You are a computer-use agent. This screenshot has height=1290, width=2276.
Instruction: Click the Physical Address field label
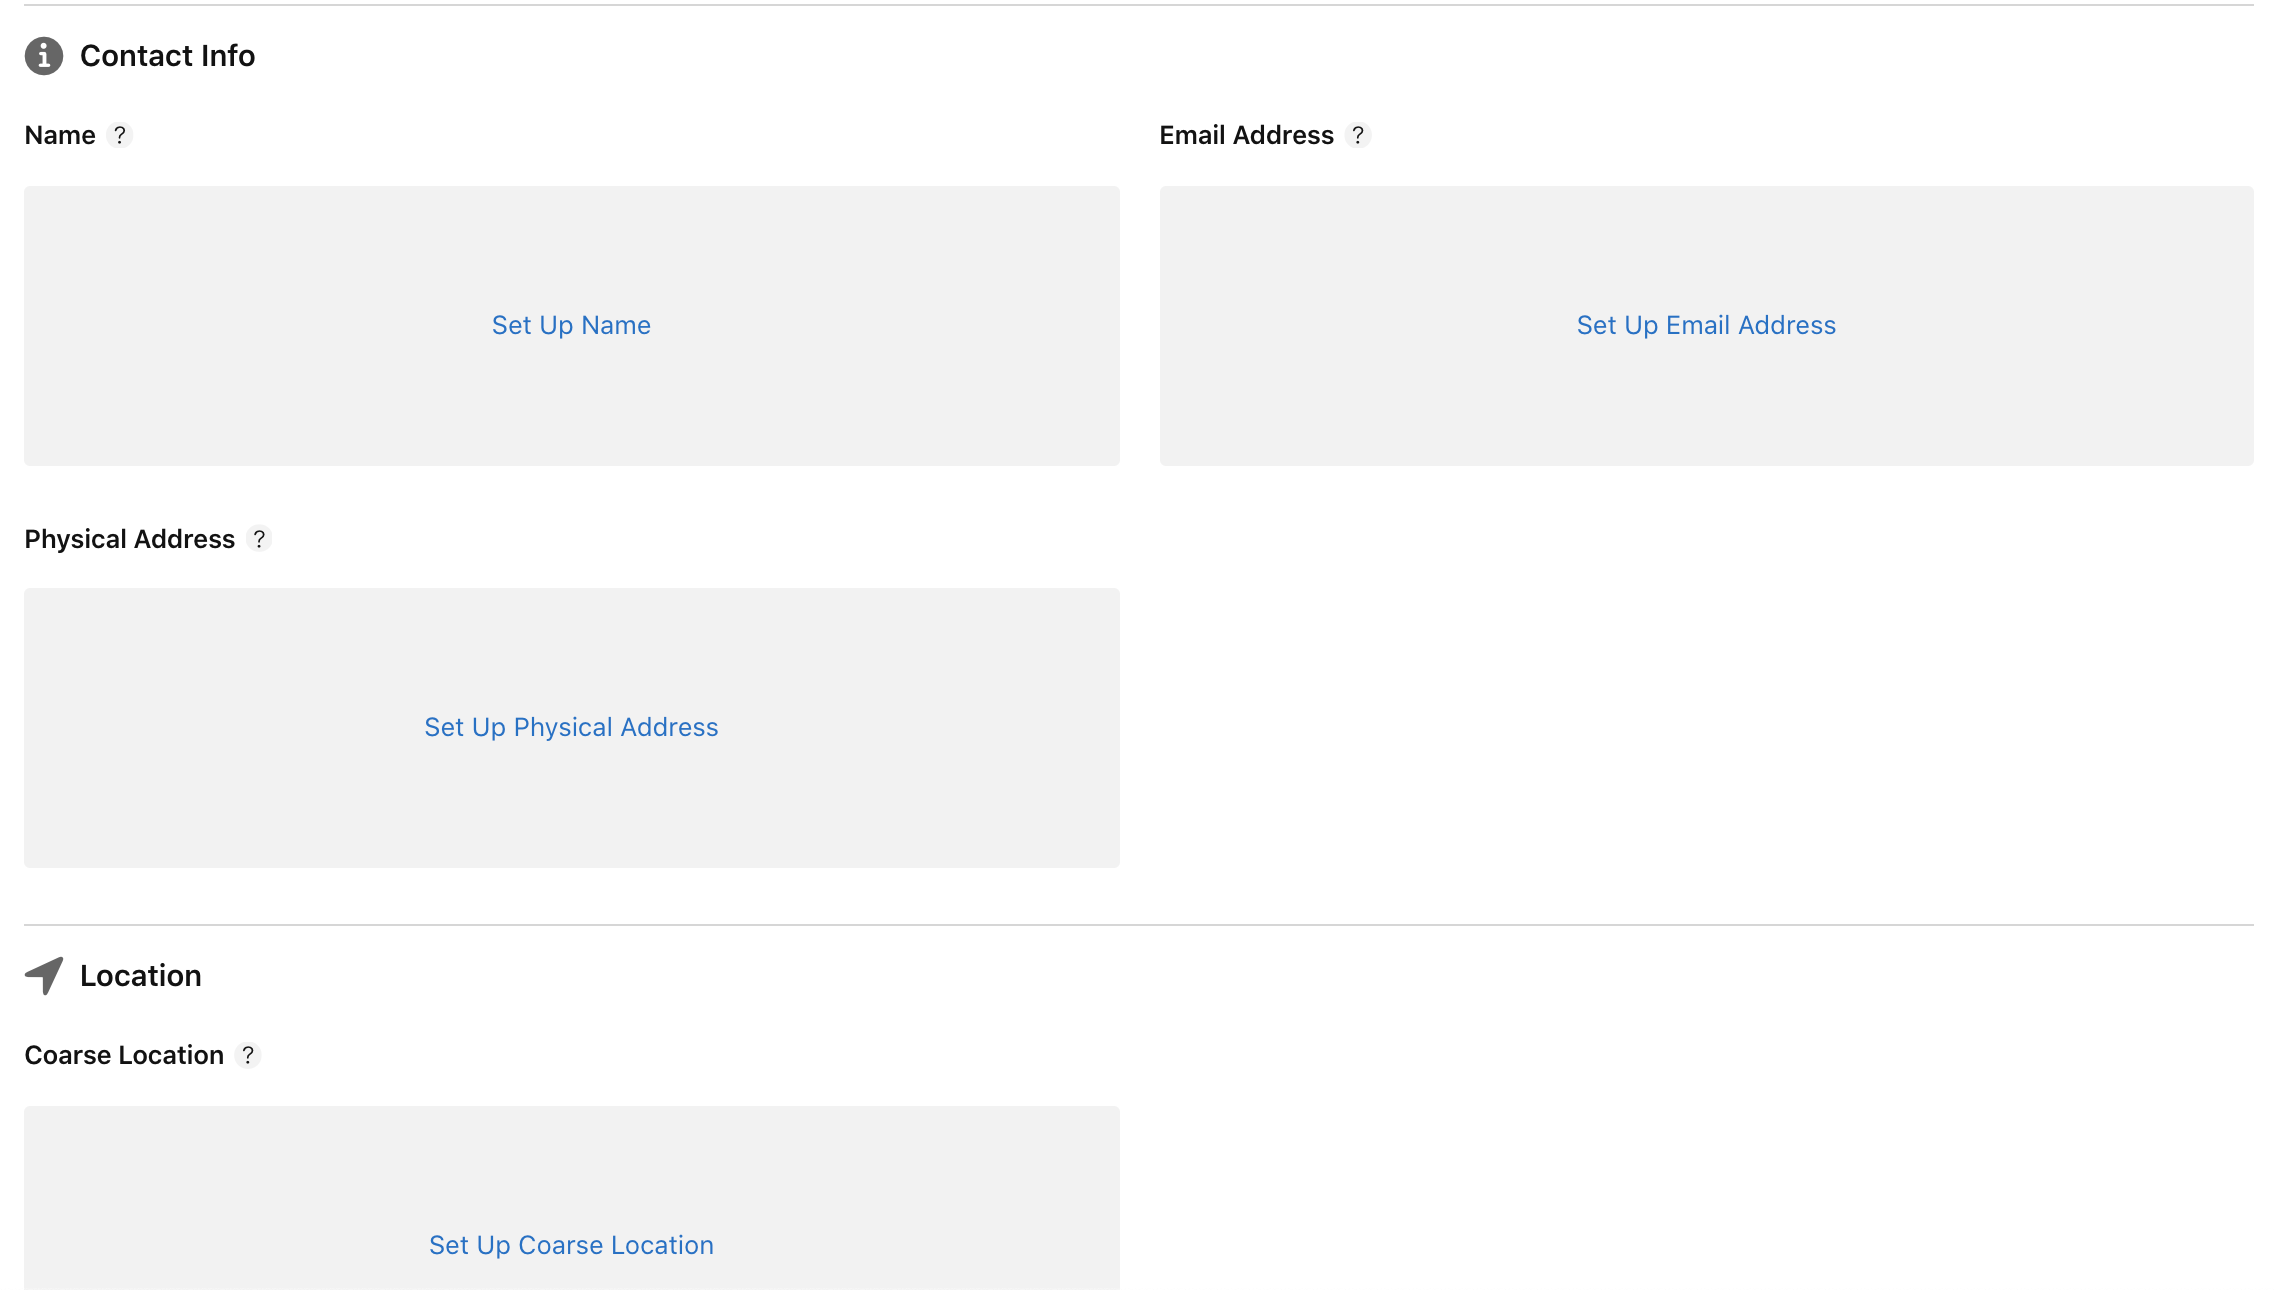[129, 539]
